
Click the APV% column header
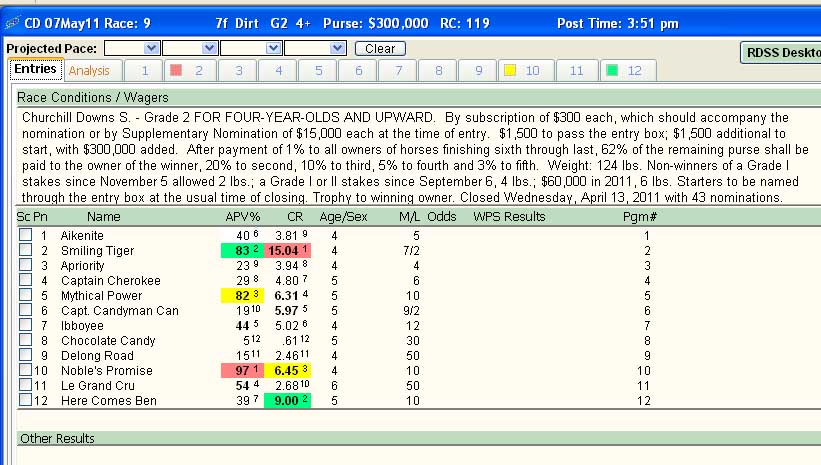tap(242, 217)
